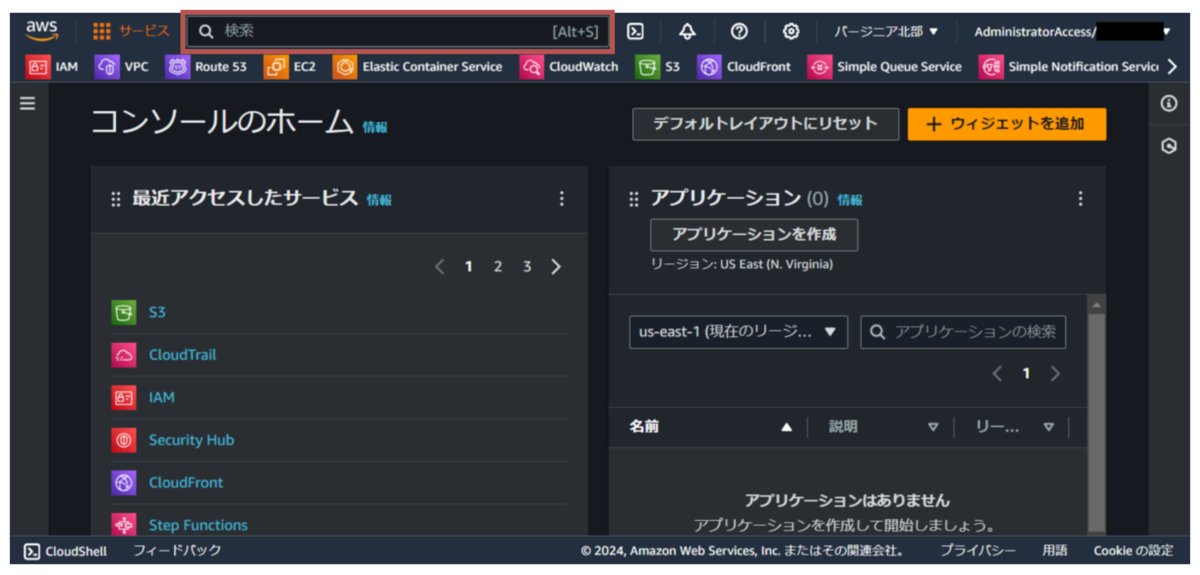Screen dimensions: 1200x575
Task: Click the AWS logo in the header
Action: pyautogui.click(x=43, y=31)
